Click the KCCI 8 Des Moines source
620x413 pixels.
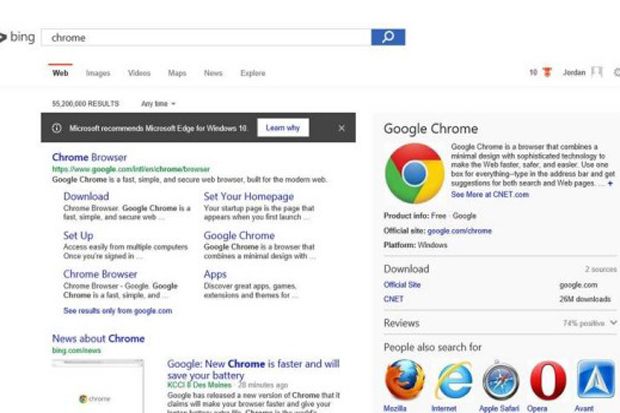[x=199, y=385]
